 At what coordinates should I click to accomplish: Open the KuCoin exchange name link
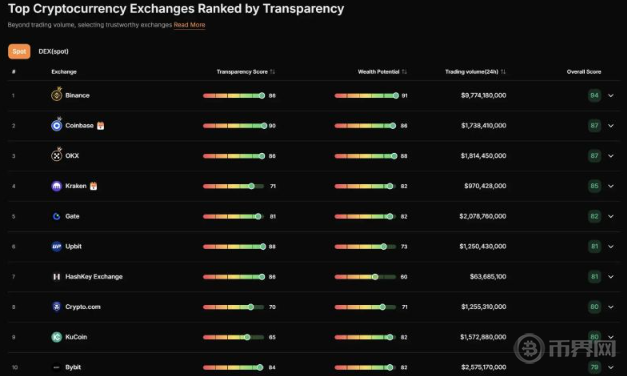(76, 337)
